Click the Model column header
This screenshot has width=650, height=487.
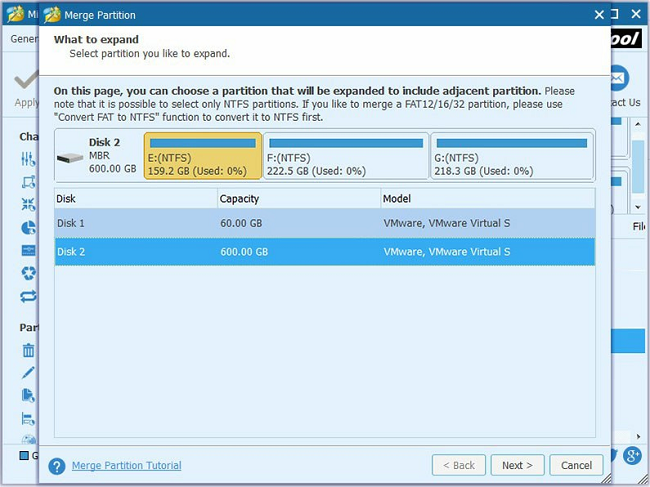click(487, 199)
